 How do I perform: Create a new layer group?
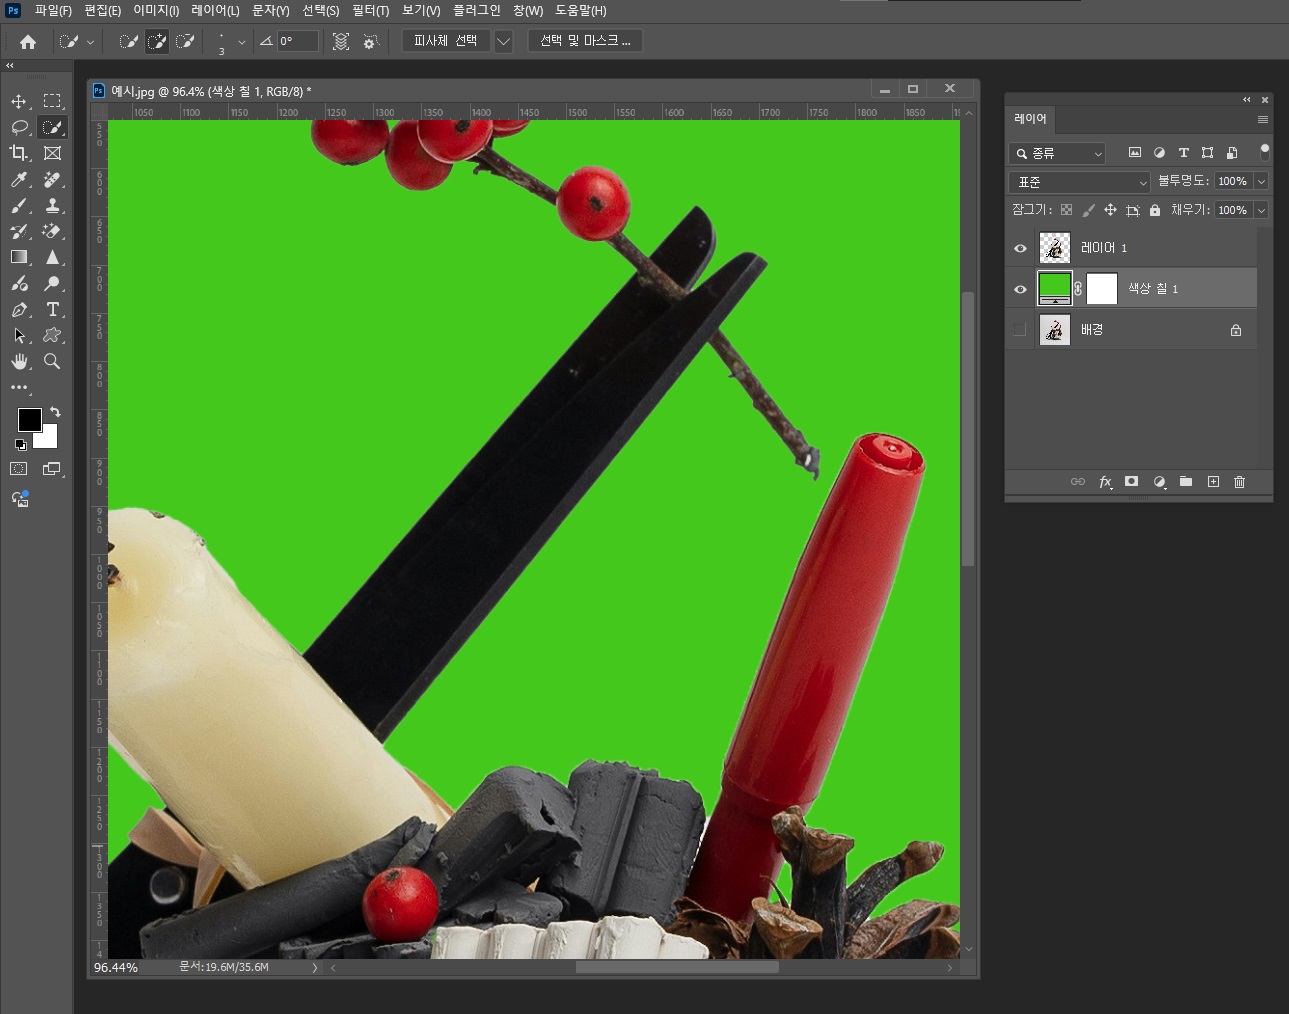coord(1186,482)
